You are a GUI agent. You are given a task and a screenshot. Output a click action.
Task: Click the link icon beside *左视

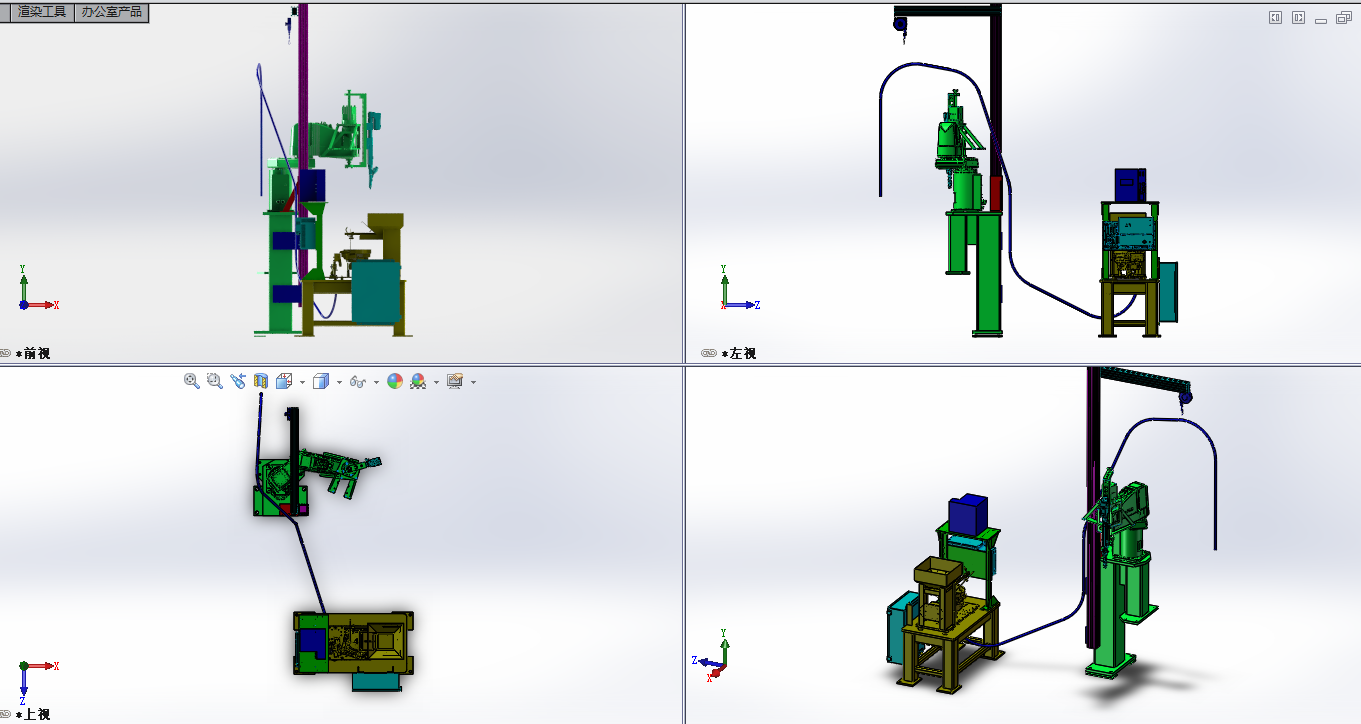pyautogui.click(x=709, y=353)
